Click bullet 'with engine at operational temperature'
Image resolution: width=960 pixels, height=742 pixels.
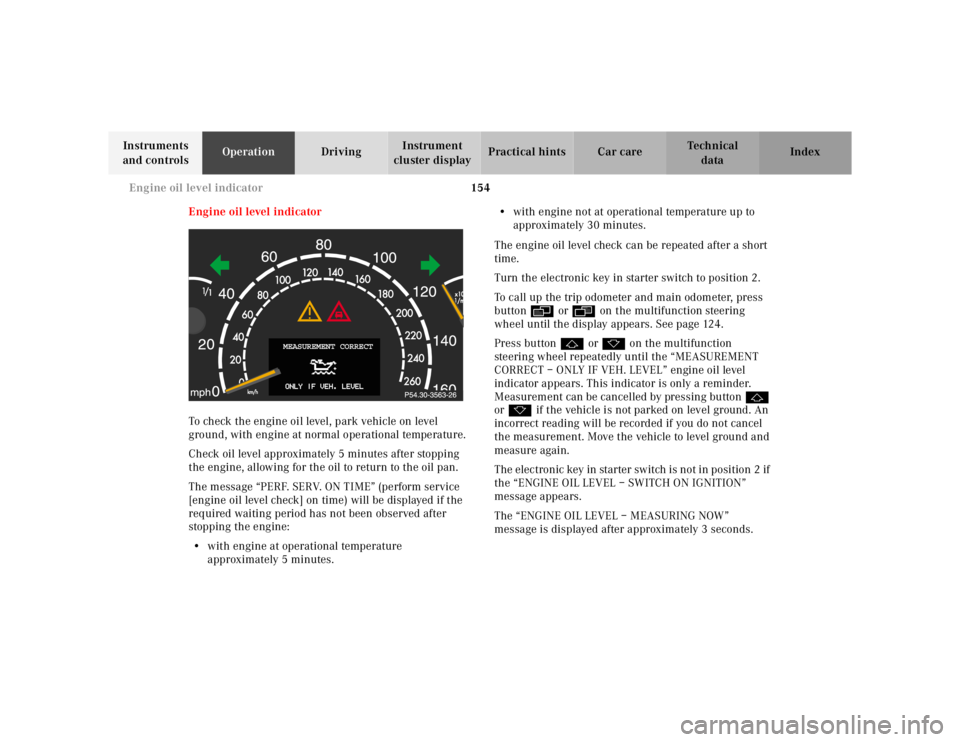[304, 553]
